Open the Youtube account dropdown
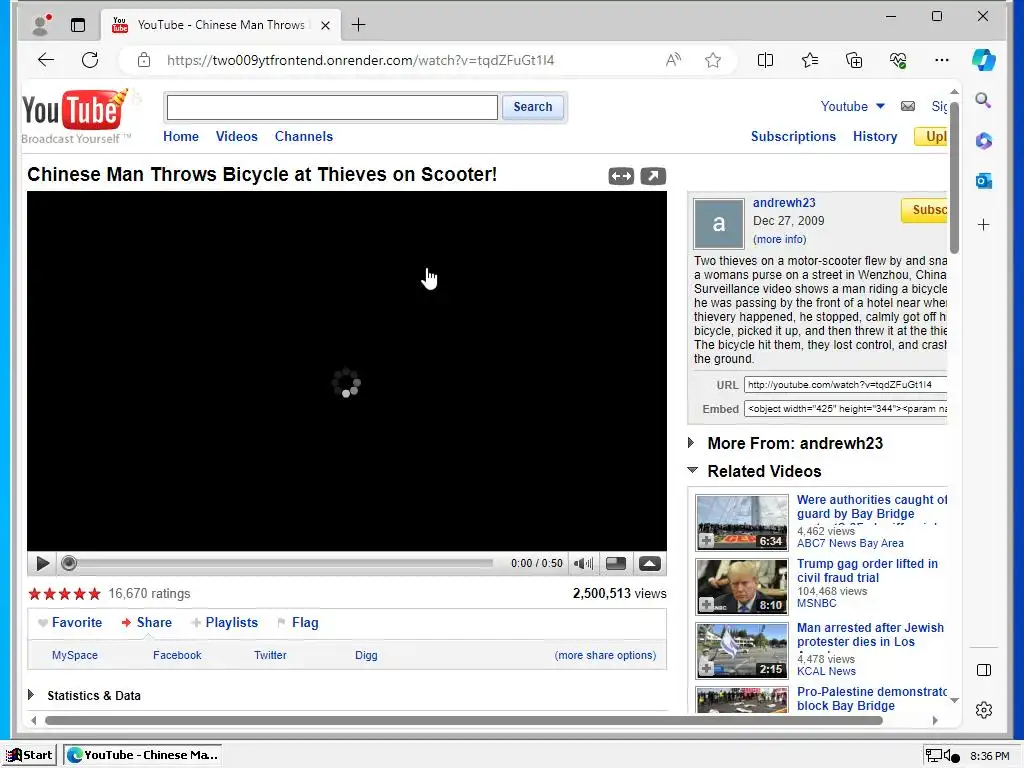 click(852, 106)
